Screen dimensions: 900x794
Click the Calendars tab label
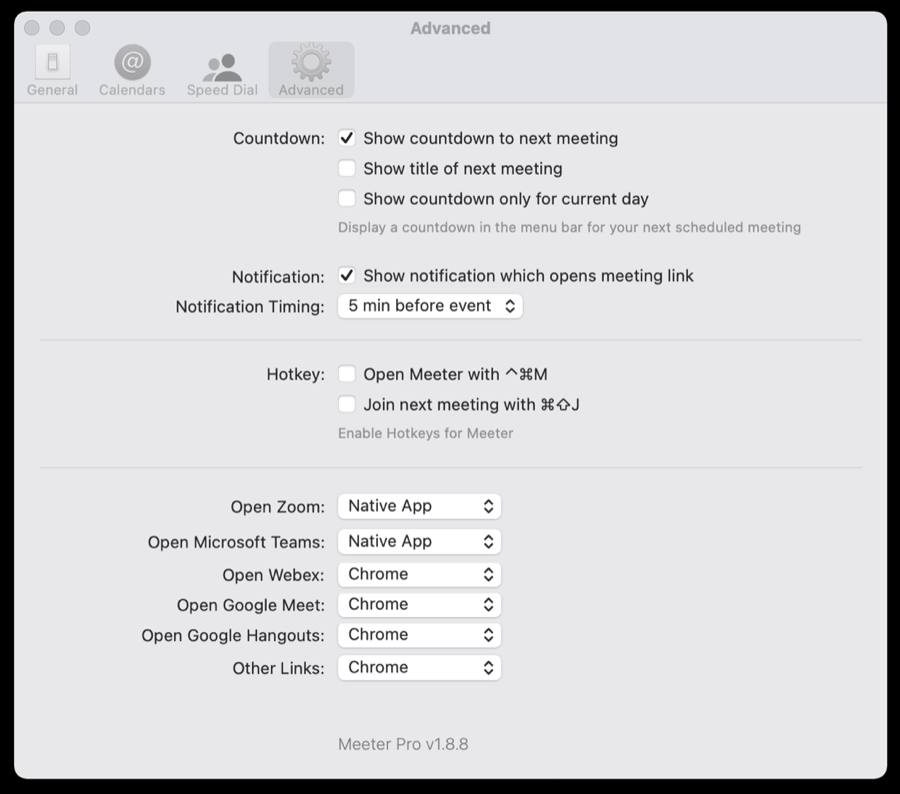pyautogui.click(x=132, y=90)
